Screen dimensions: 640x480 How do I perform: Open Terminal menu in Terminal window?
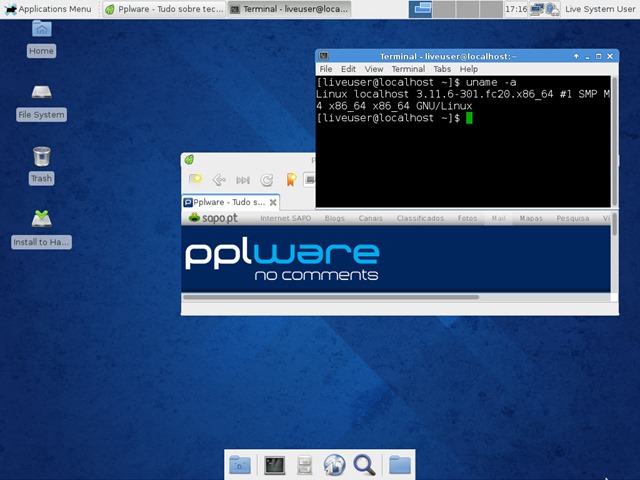click(x=408, y=69)
